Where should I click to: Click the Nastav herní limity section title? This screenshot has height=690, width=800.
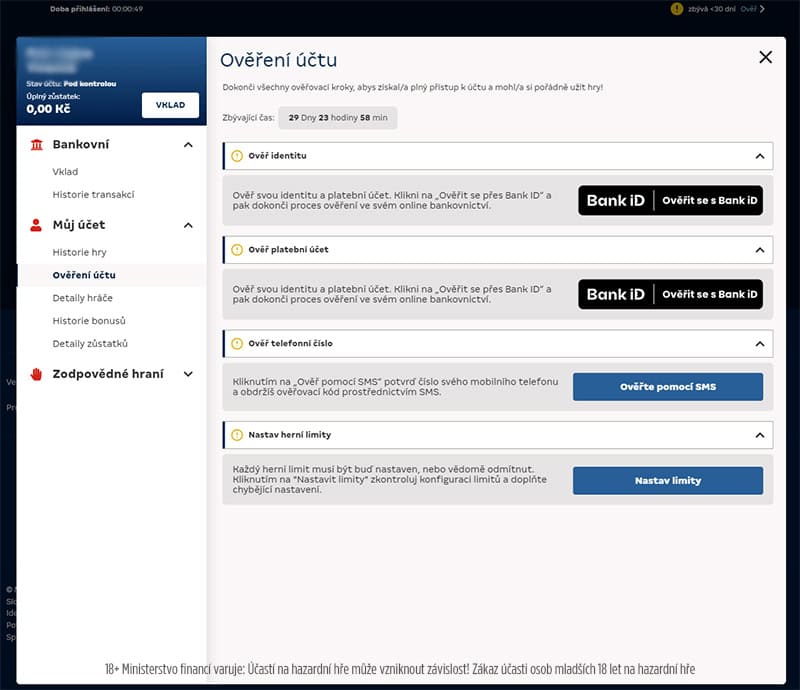(290, 435)
